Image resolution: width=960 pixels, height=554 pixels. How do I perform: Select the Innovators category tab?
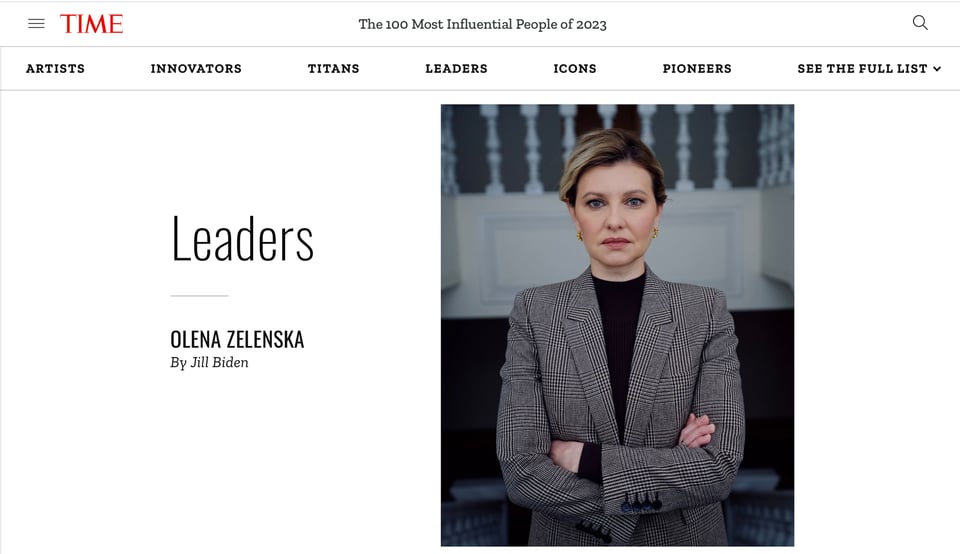196,69
